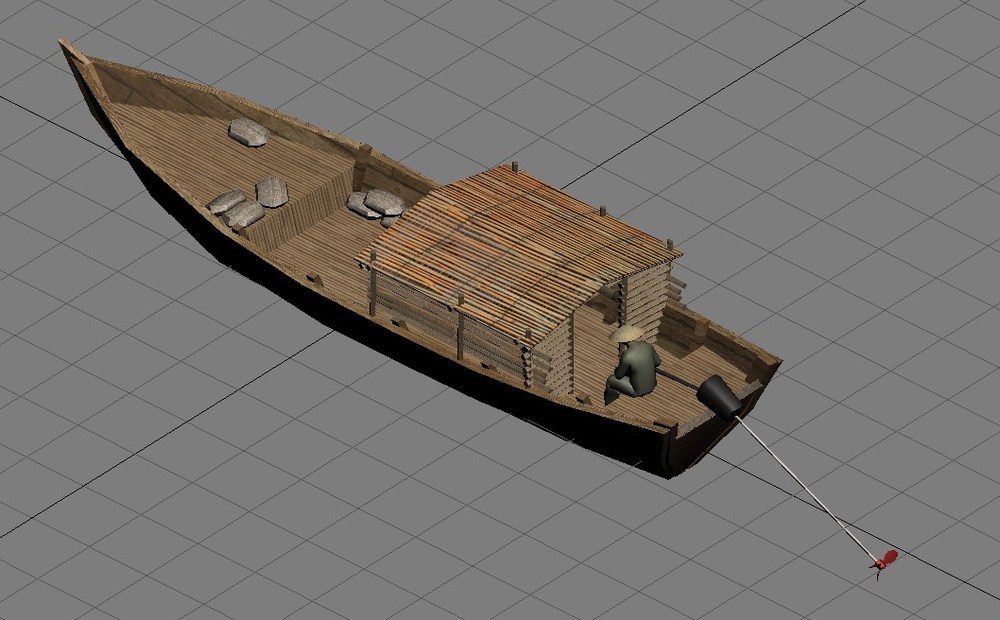Select the red propeller at shaft end
1000x620 pixels.
click(883, 561)
